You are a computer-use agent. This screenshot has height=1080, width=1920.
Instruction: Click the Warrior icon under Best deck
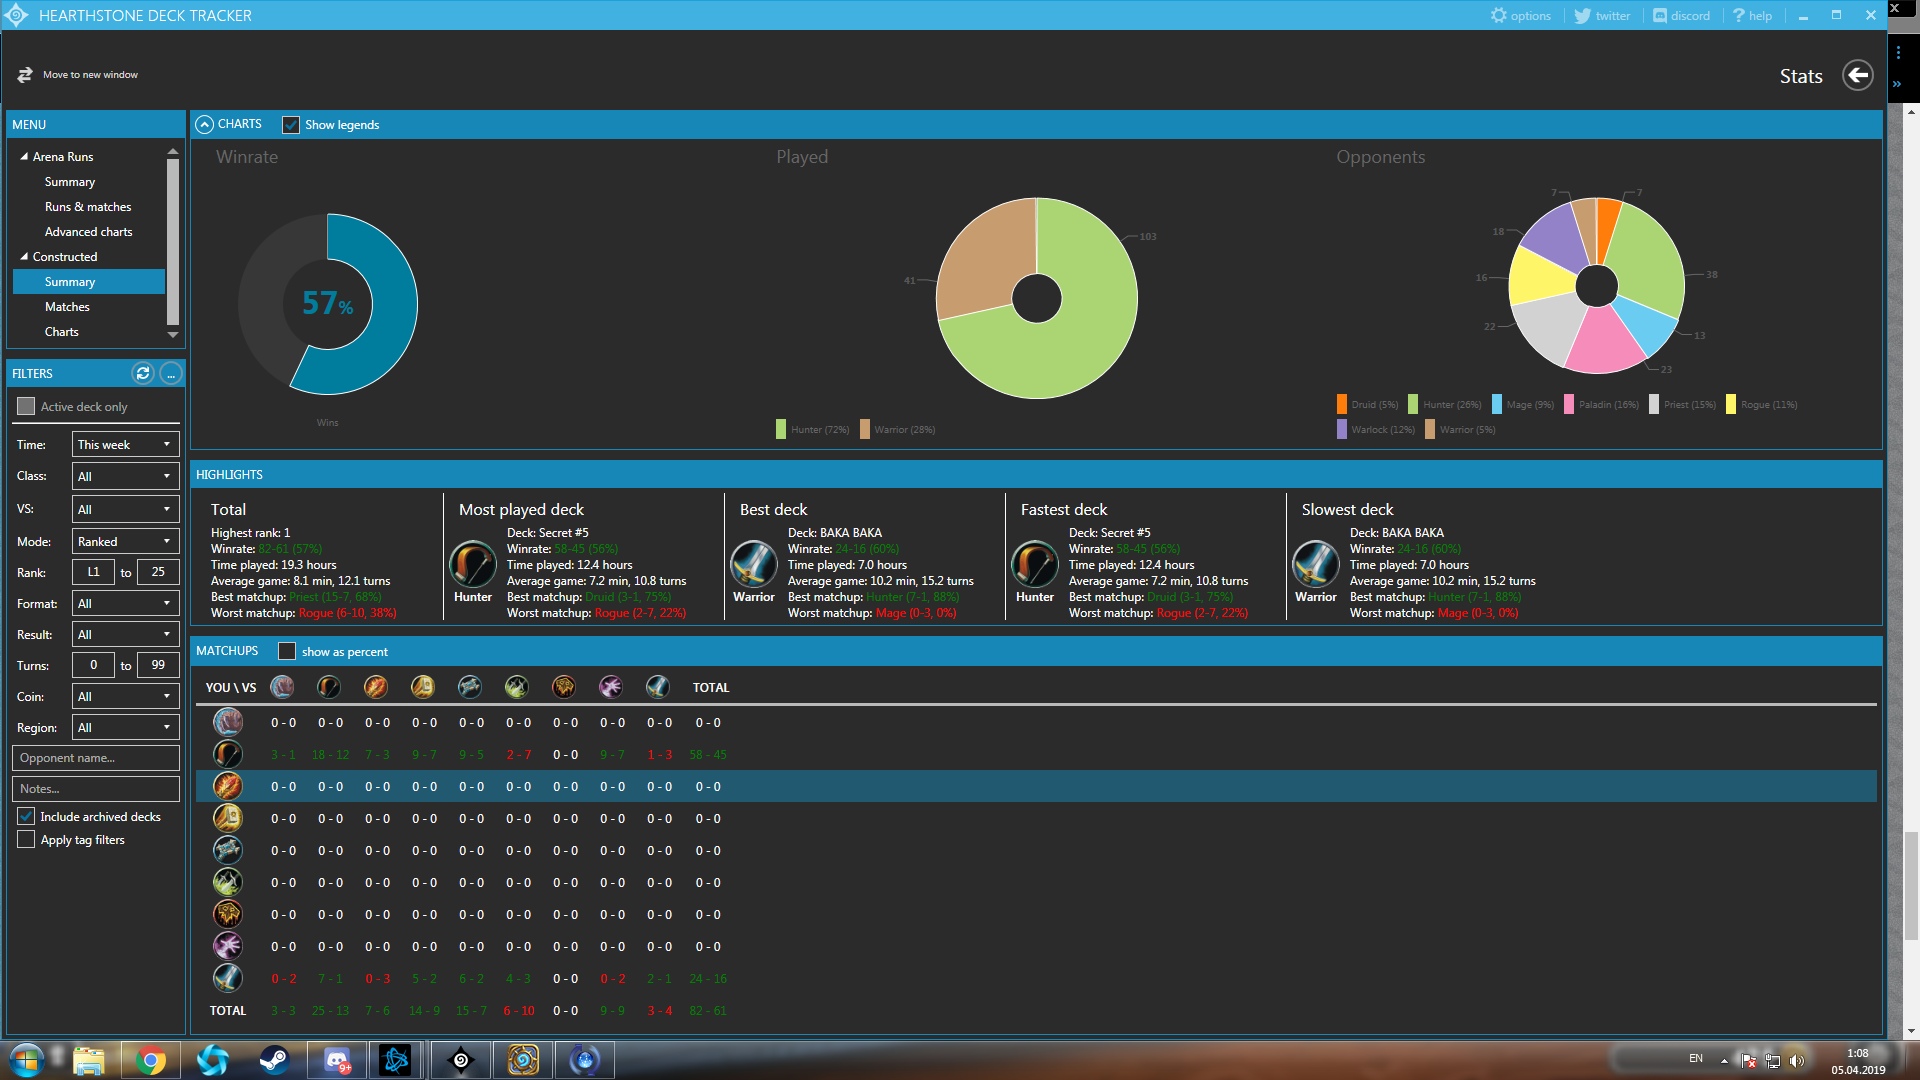[x=754, y=564]
